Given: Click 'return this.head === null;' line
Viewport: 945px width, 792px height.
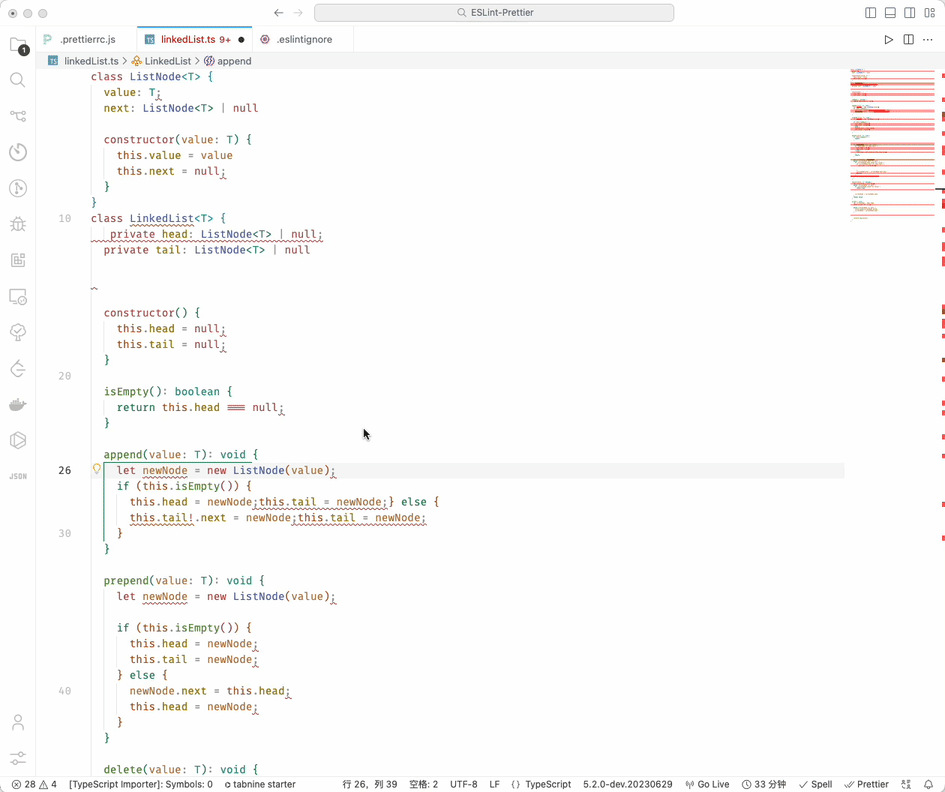Looking at the screenshot, I should pos(199,407).
